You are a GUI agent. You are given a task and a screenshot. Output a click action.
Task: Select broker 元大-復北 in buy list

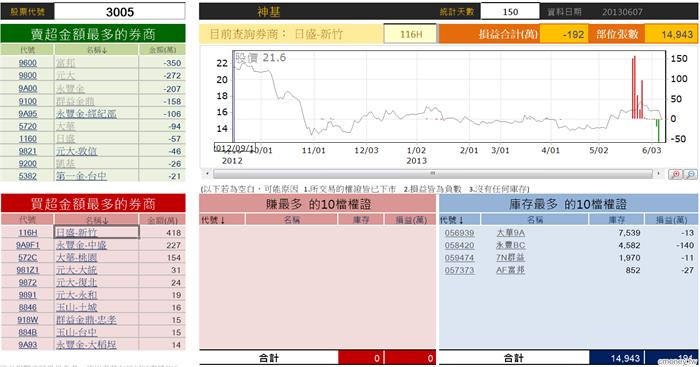pos(76,282)
